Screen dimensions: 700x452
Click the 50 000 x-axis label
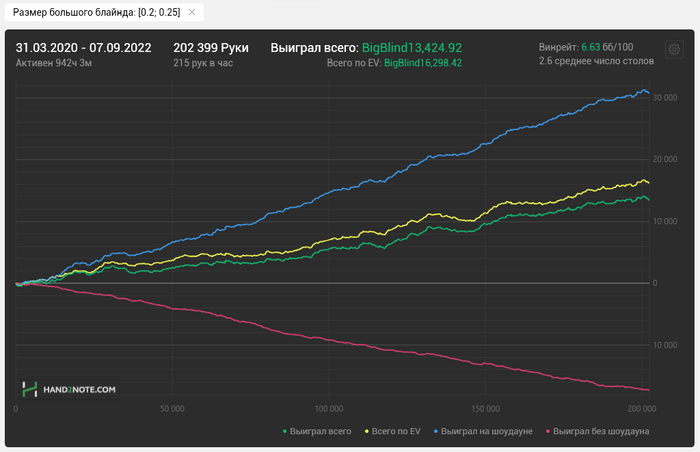pyautogui.click(x=172, y=409)
